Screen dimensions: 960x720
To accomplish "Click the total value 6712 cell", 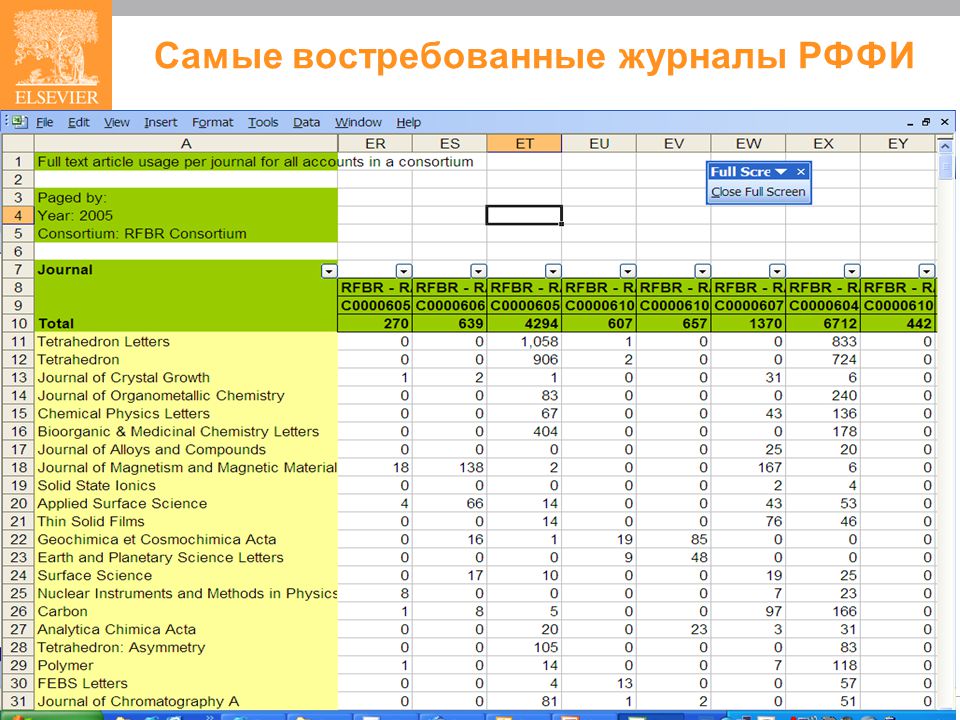I will click(x=823, y=323).
